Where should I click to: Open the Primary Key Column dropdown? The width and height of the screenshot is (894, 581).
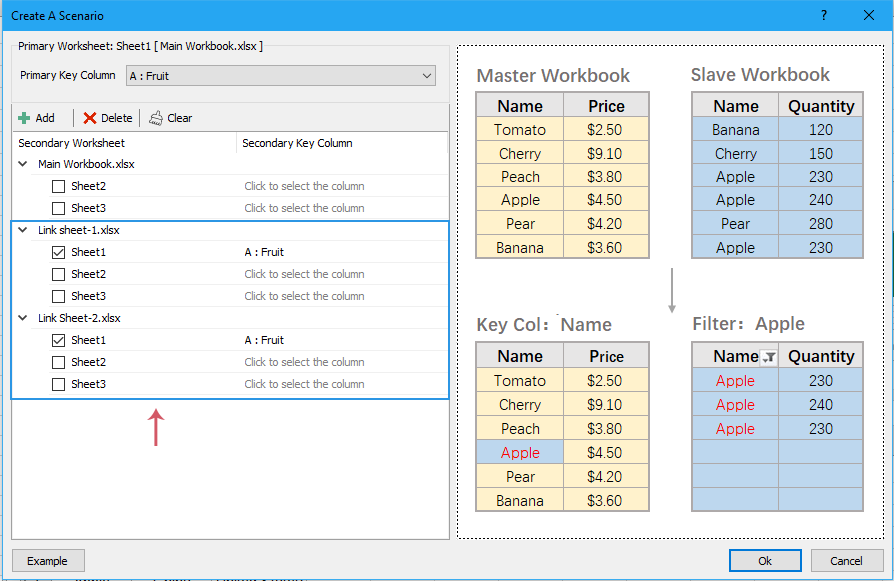(429, 75)
